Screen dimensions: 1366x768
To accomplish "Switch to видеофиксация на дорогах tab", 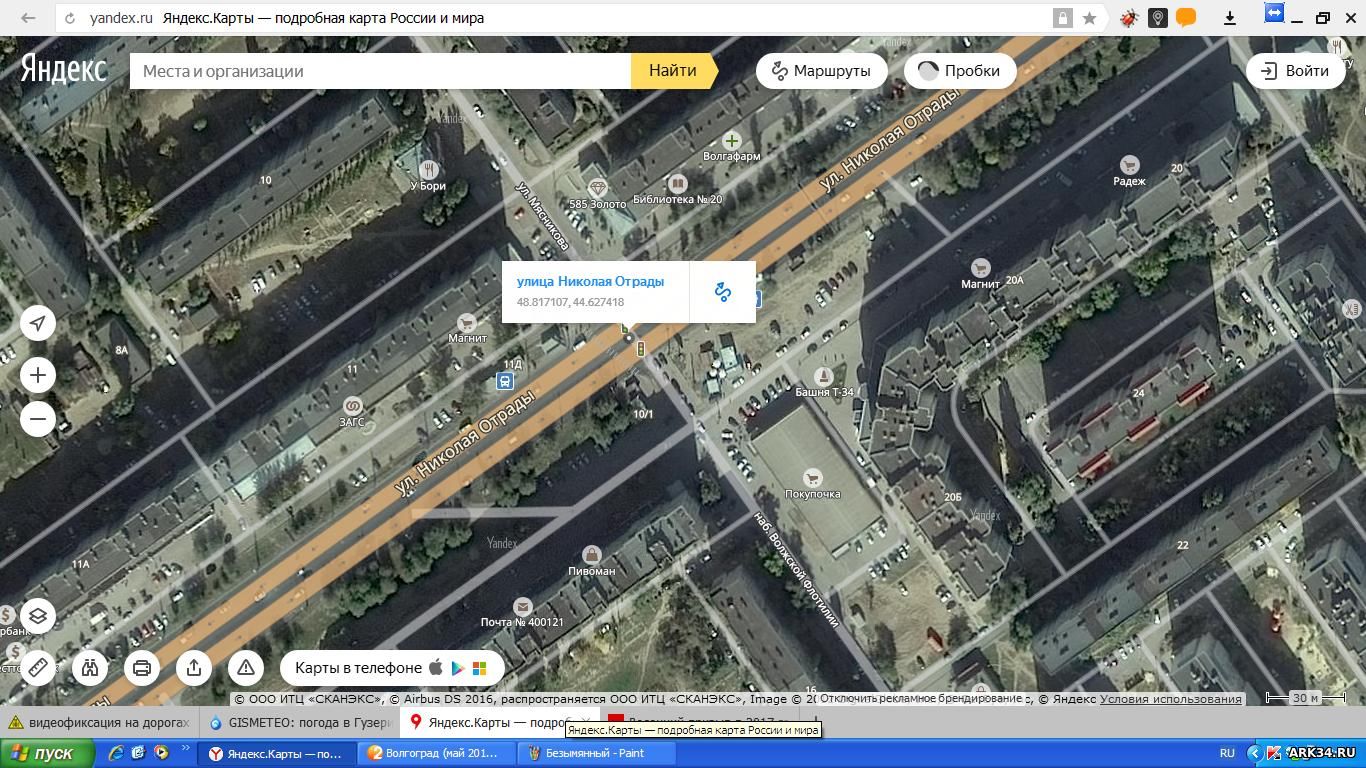I will (x=100, y=722).
